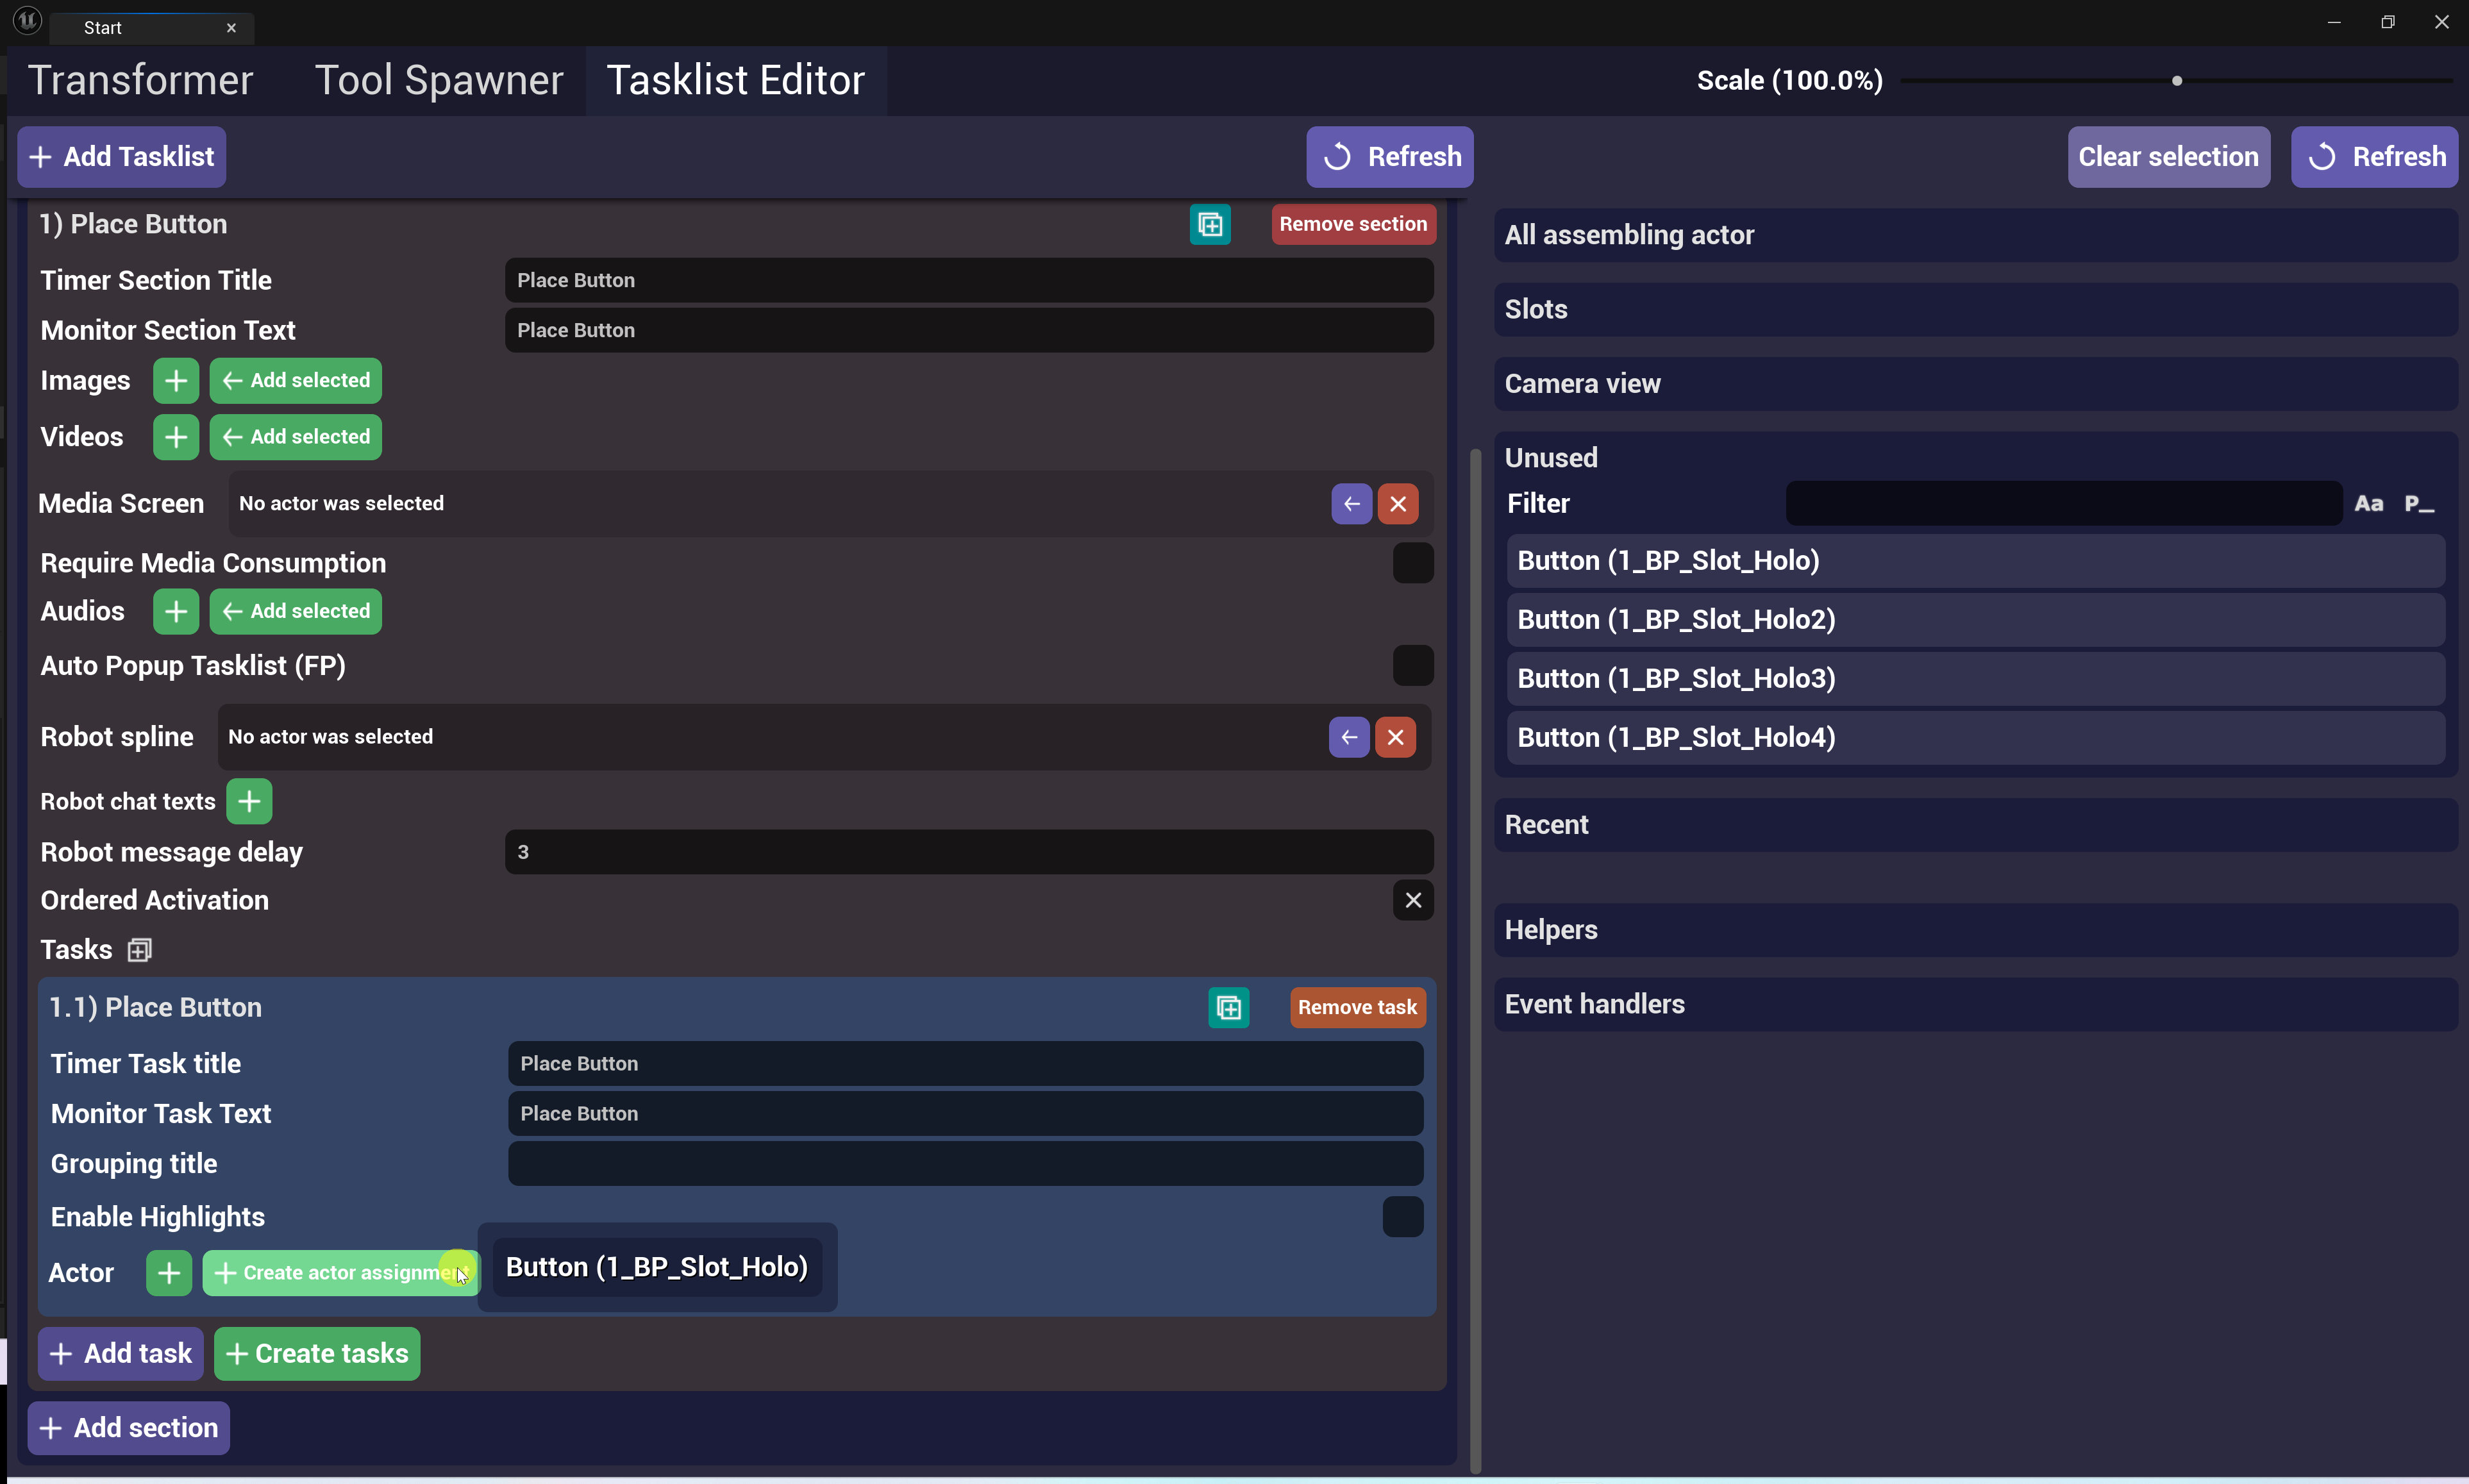
Task: Check the Enable Highlights box
Action: pyautogui.click(x=1402, y=1217)
